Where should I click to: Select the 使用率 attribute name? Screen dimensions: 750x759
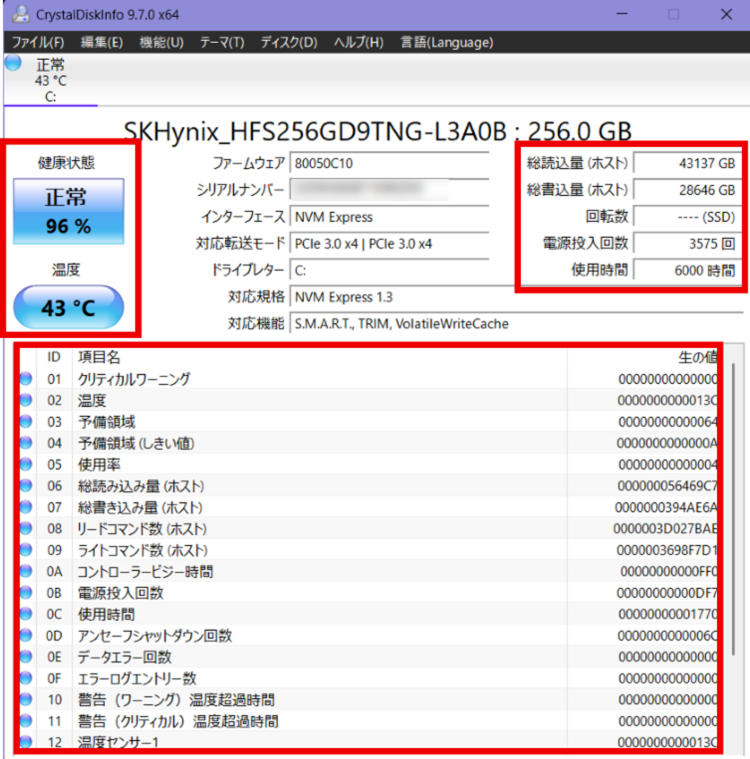[x=99, y=465]
